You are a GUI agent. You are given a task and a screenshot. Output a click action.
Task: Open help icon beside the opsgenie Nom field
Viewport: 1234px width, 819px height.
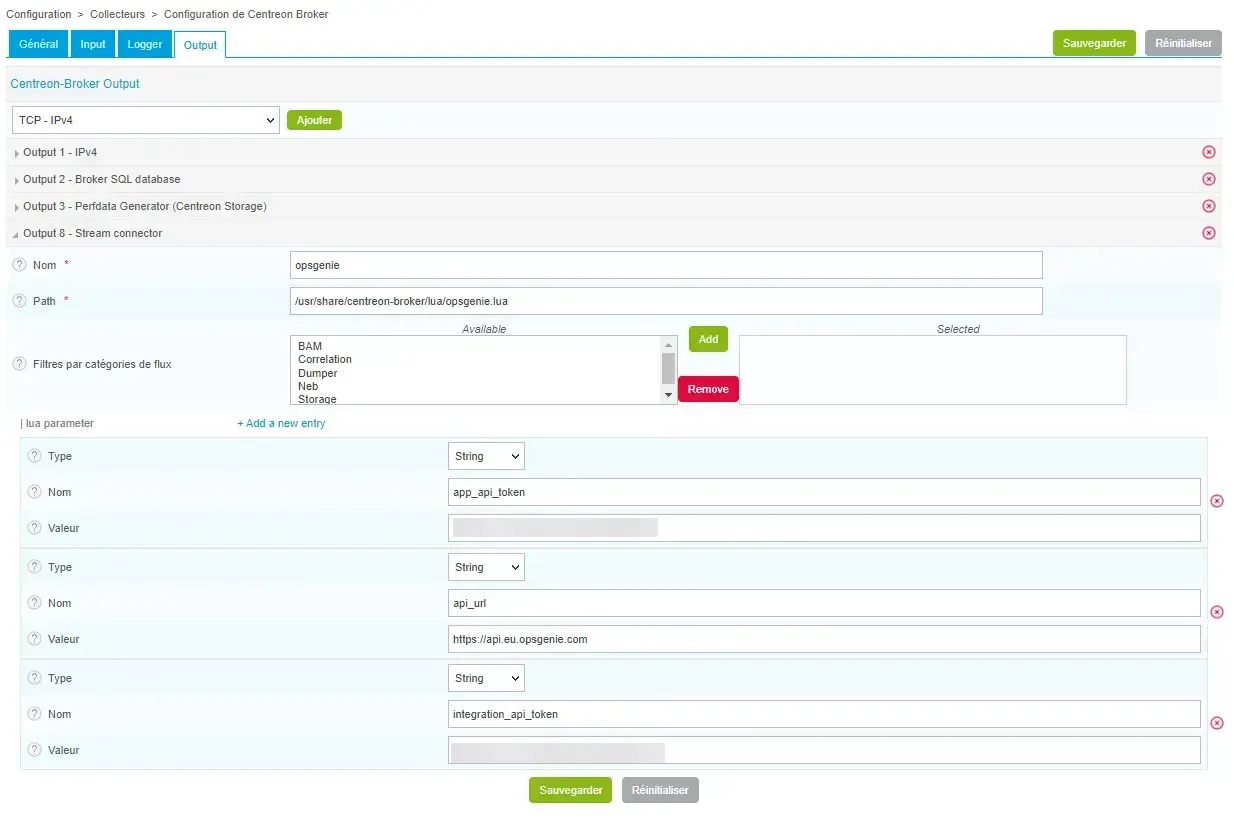pyautogui.click(x=19, y=265)
